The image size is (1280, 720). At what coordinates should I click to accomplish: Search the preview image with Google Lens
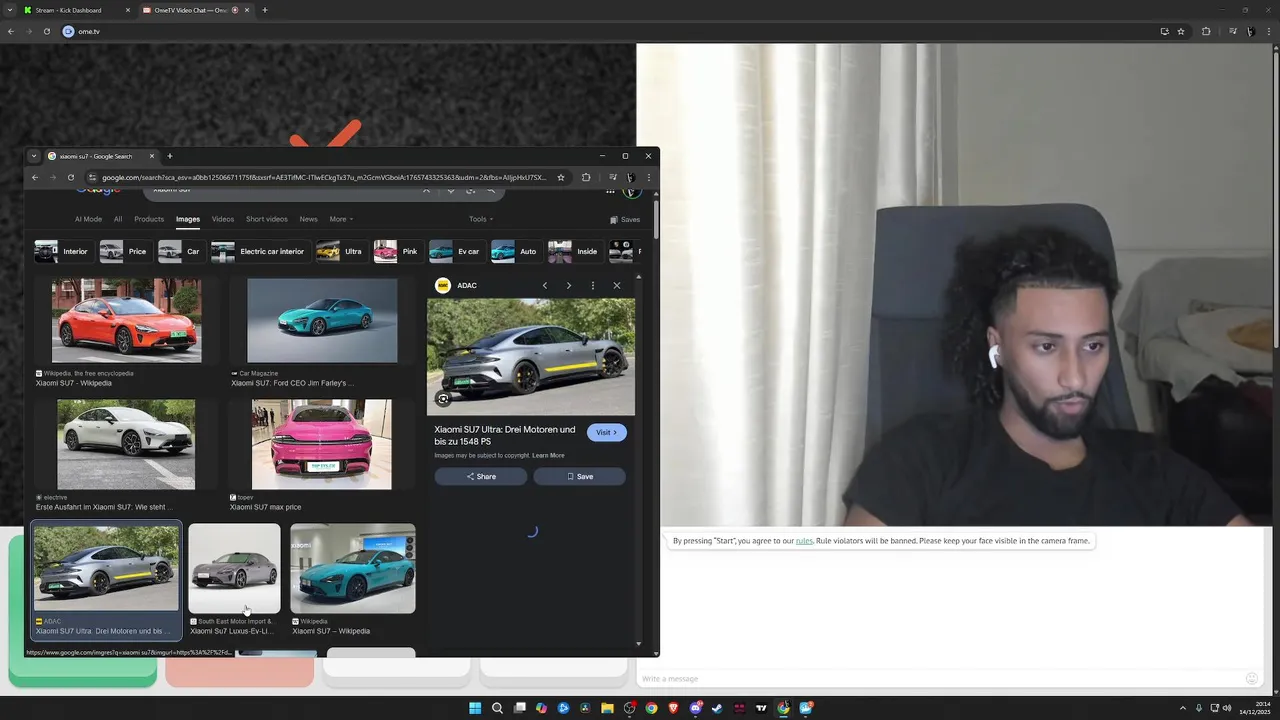[443, 399]
